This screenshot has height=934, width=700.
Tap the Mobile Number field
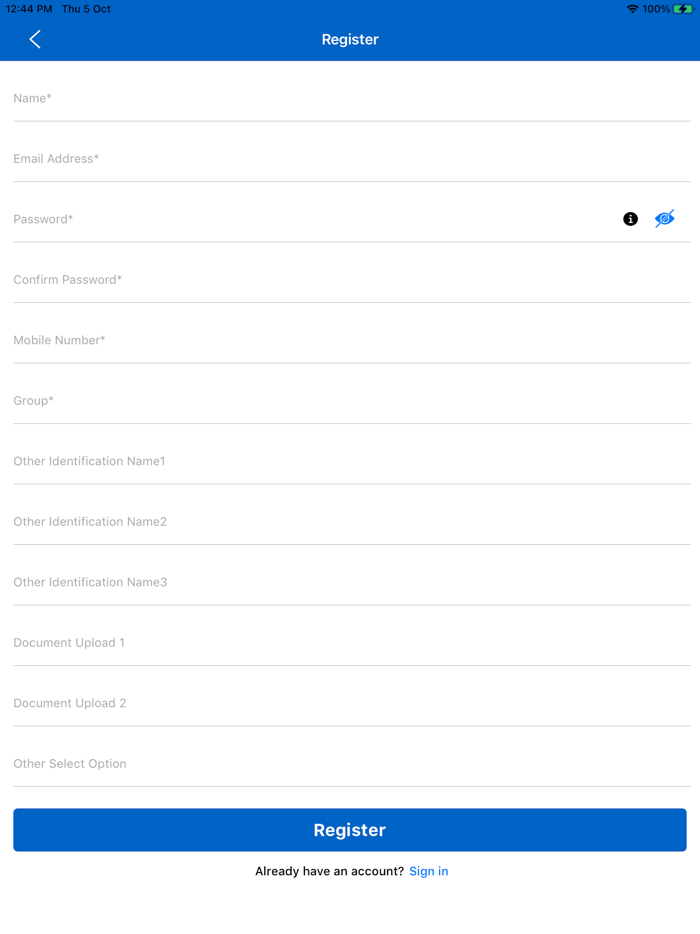pos(351,340)
